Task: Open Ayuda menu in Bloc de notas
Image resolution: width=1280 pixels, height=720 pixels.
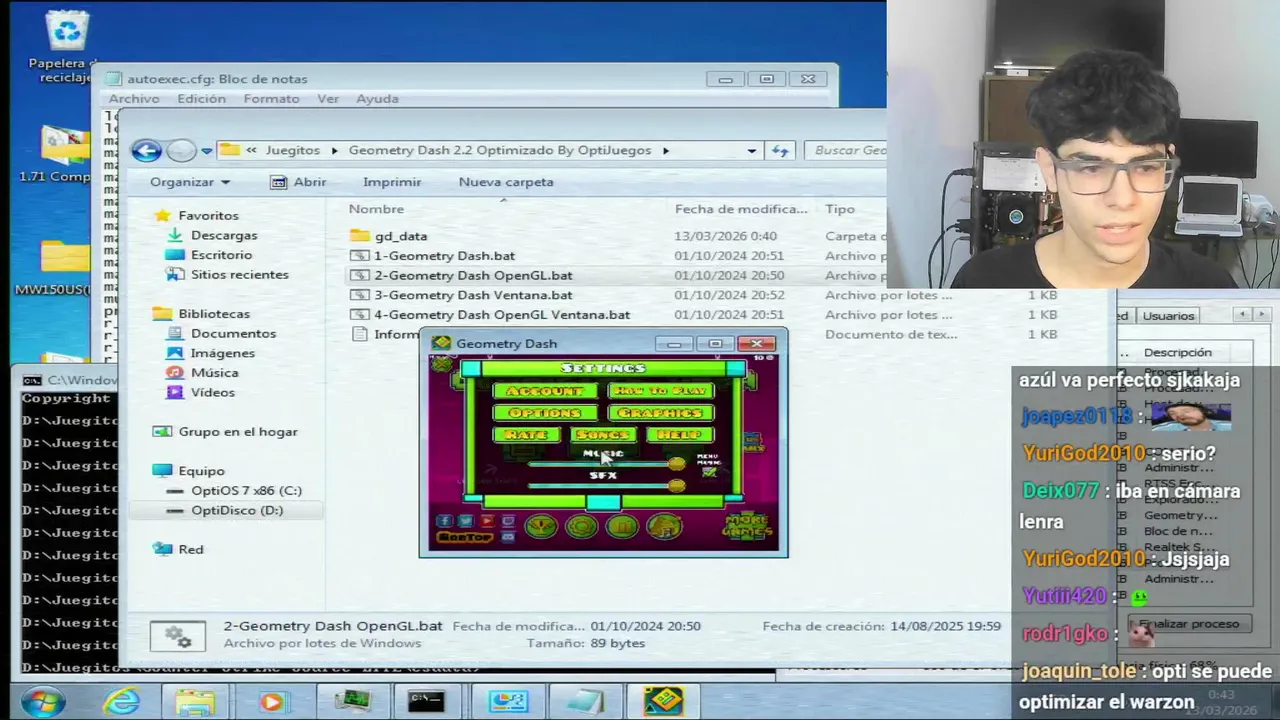Action: 378,98
